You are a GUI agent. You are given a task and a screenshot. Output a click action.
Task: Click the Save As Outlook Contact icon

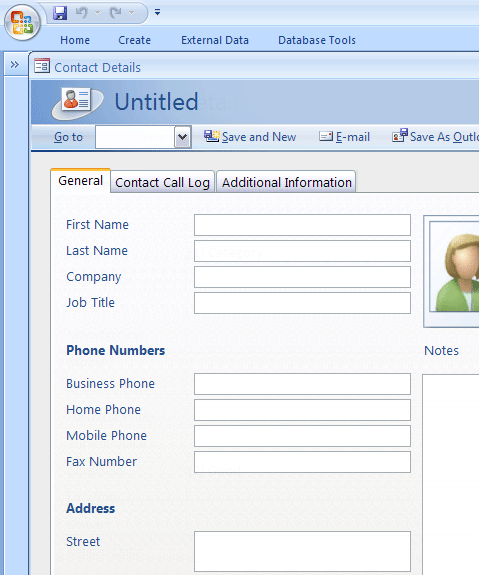(x=400, y=135)
